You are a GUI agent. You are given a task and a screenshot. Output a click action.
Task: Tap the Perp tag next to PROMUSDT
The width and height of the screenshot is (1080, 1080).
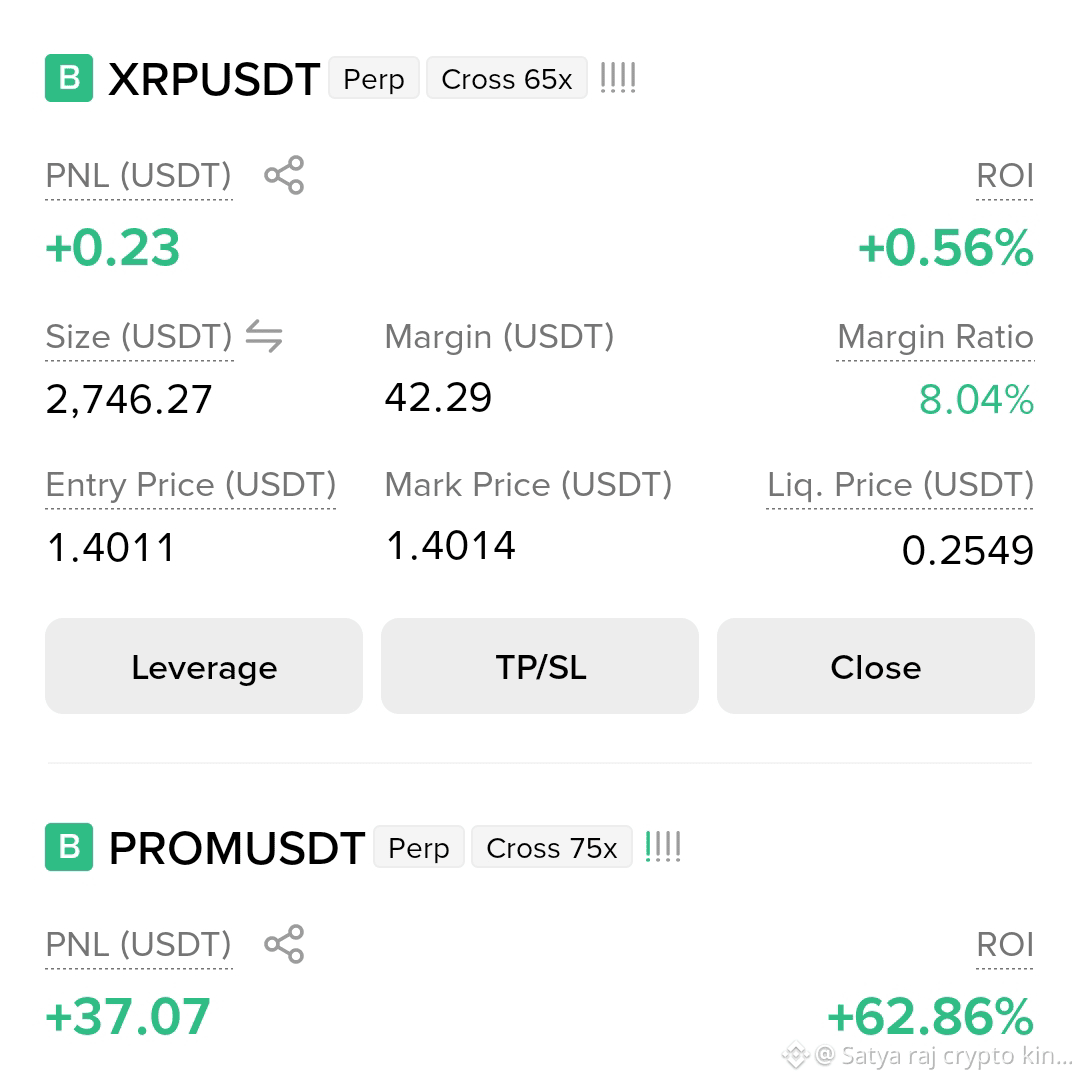pyautogui.click(x=419, y=847)
